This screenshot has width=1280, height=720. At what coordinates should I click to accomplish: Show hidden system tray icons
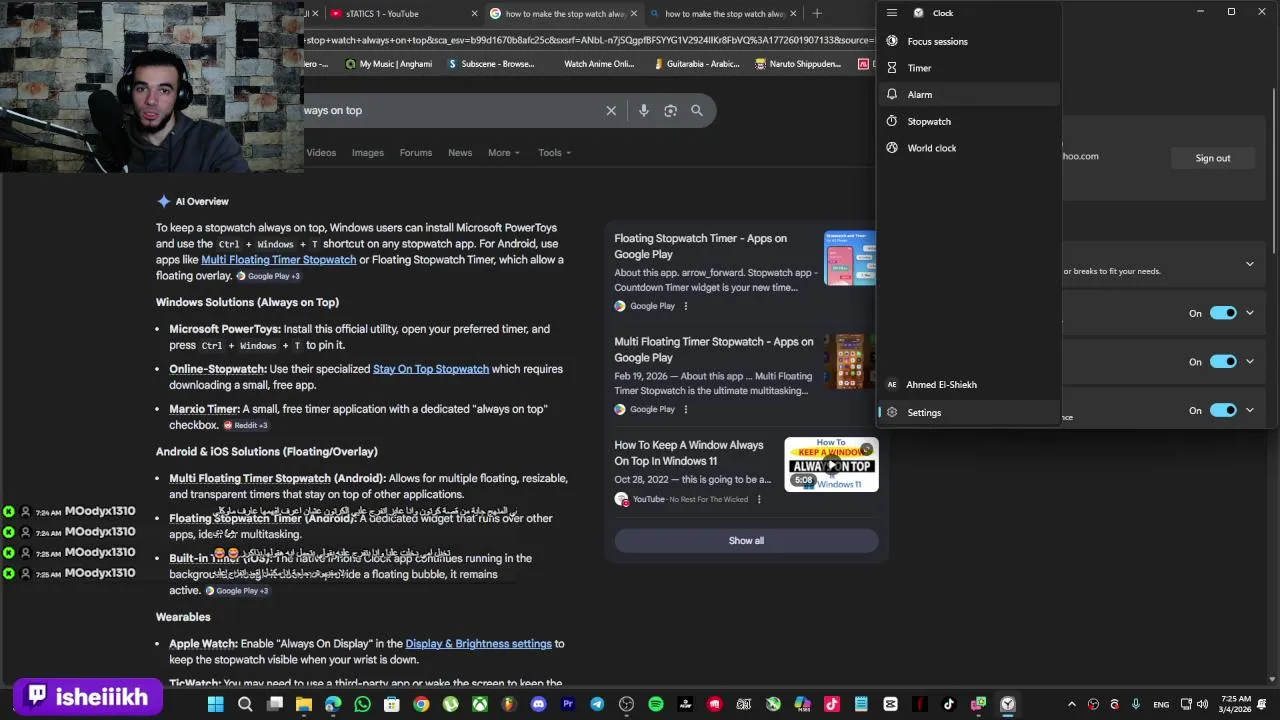click(1071, 704)
